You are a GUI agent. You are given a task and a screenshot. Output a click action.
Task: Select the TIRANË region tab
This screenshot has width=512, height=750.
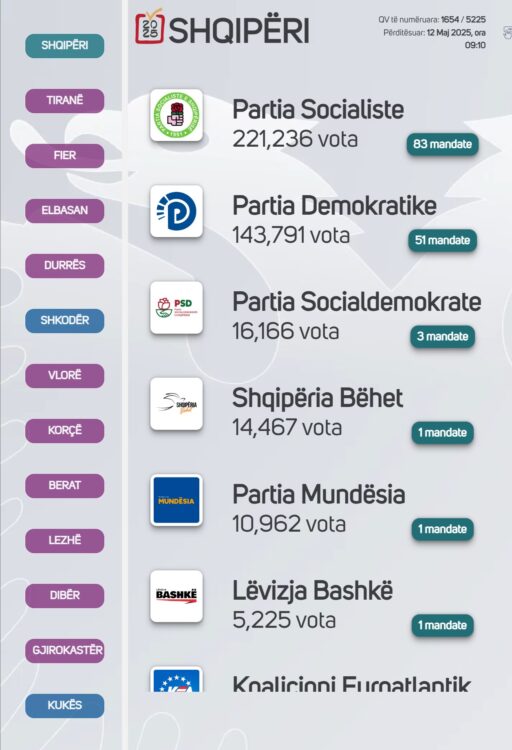pyautogui.click(x=65, y=101)
